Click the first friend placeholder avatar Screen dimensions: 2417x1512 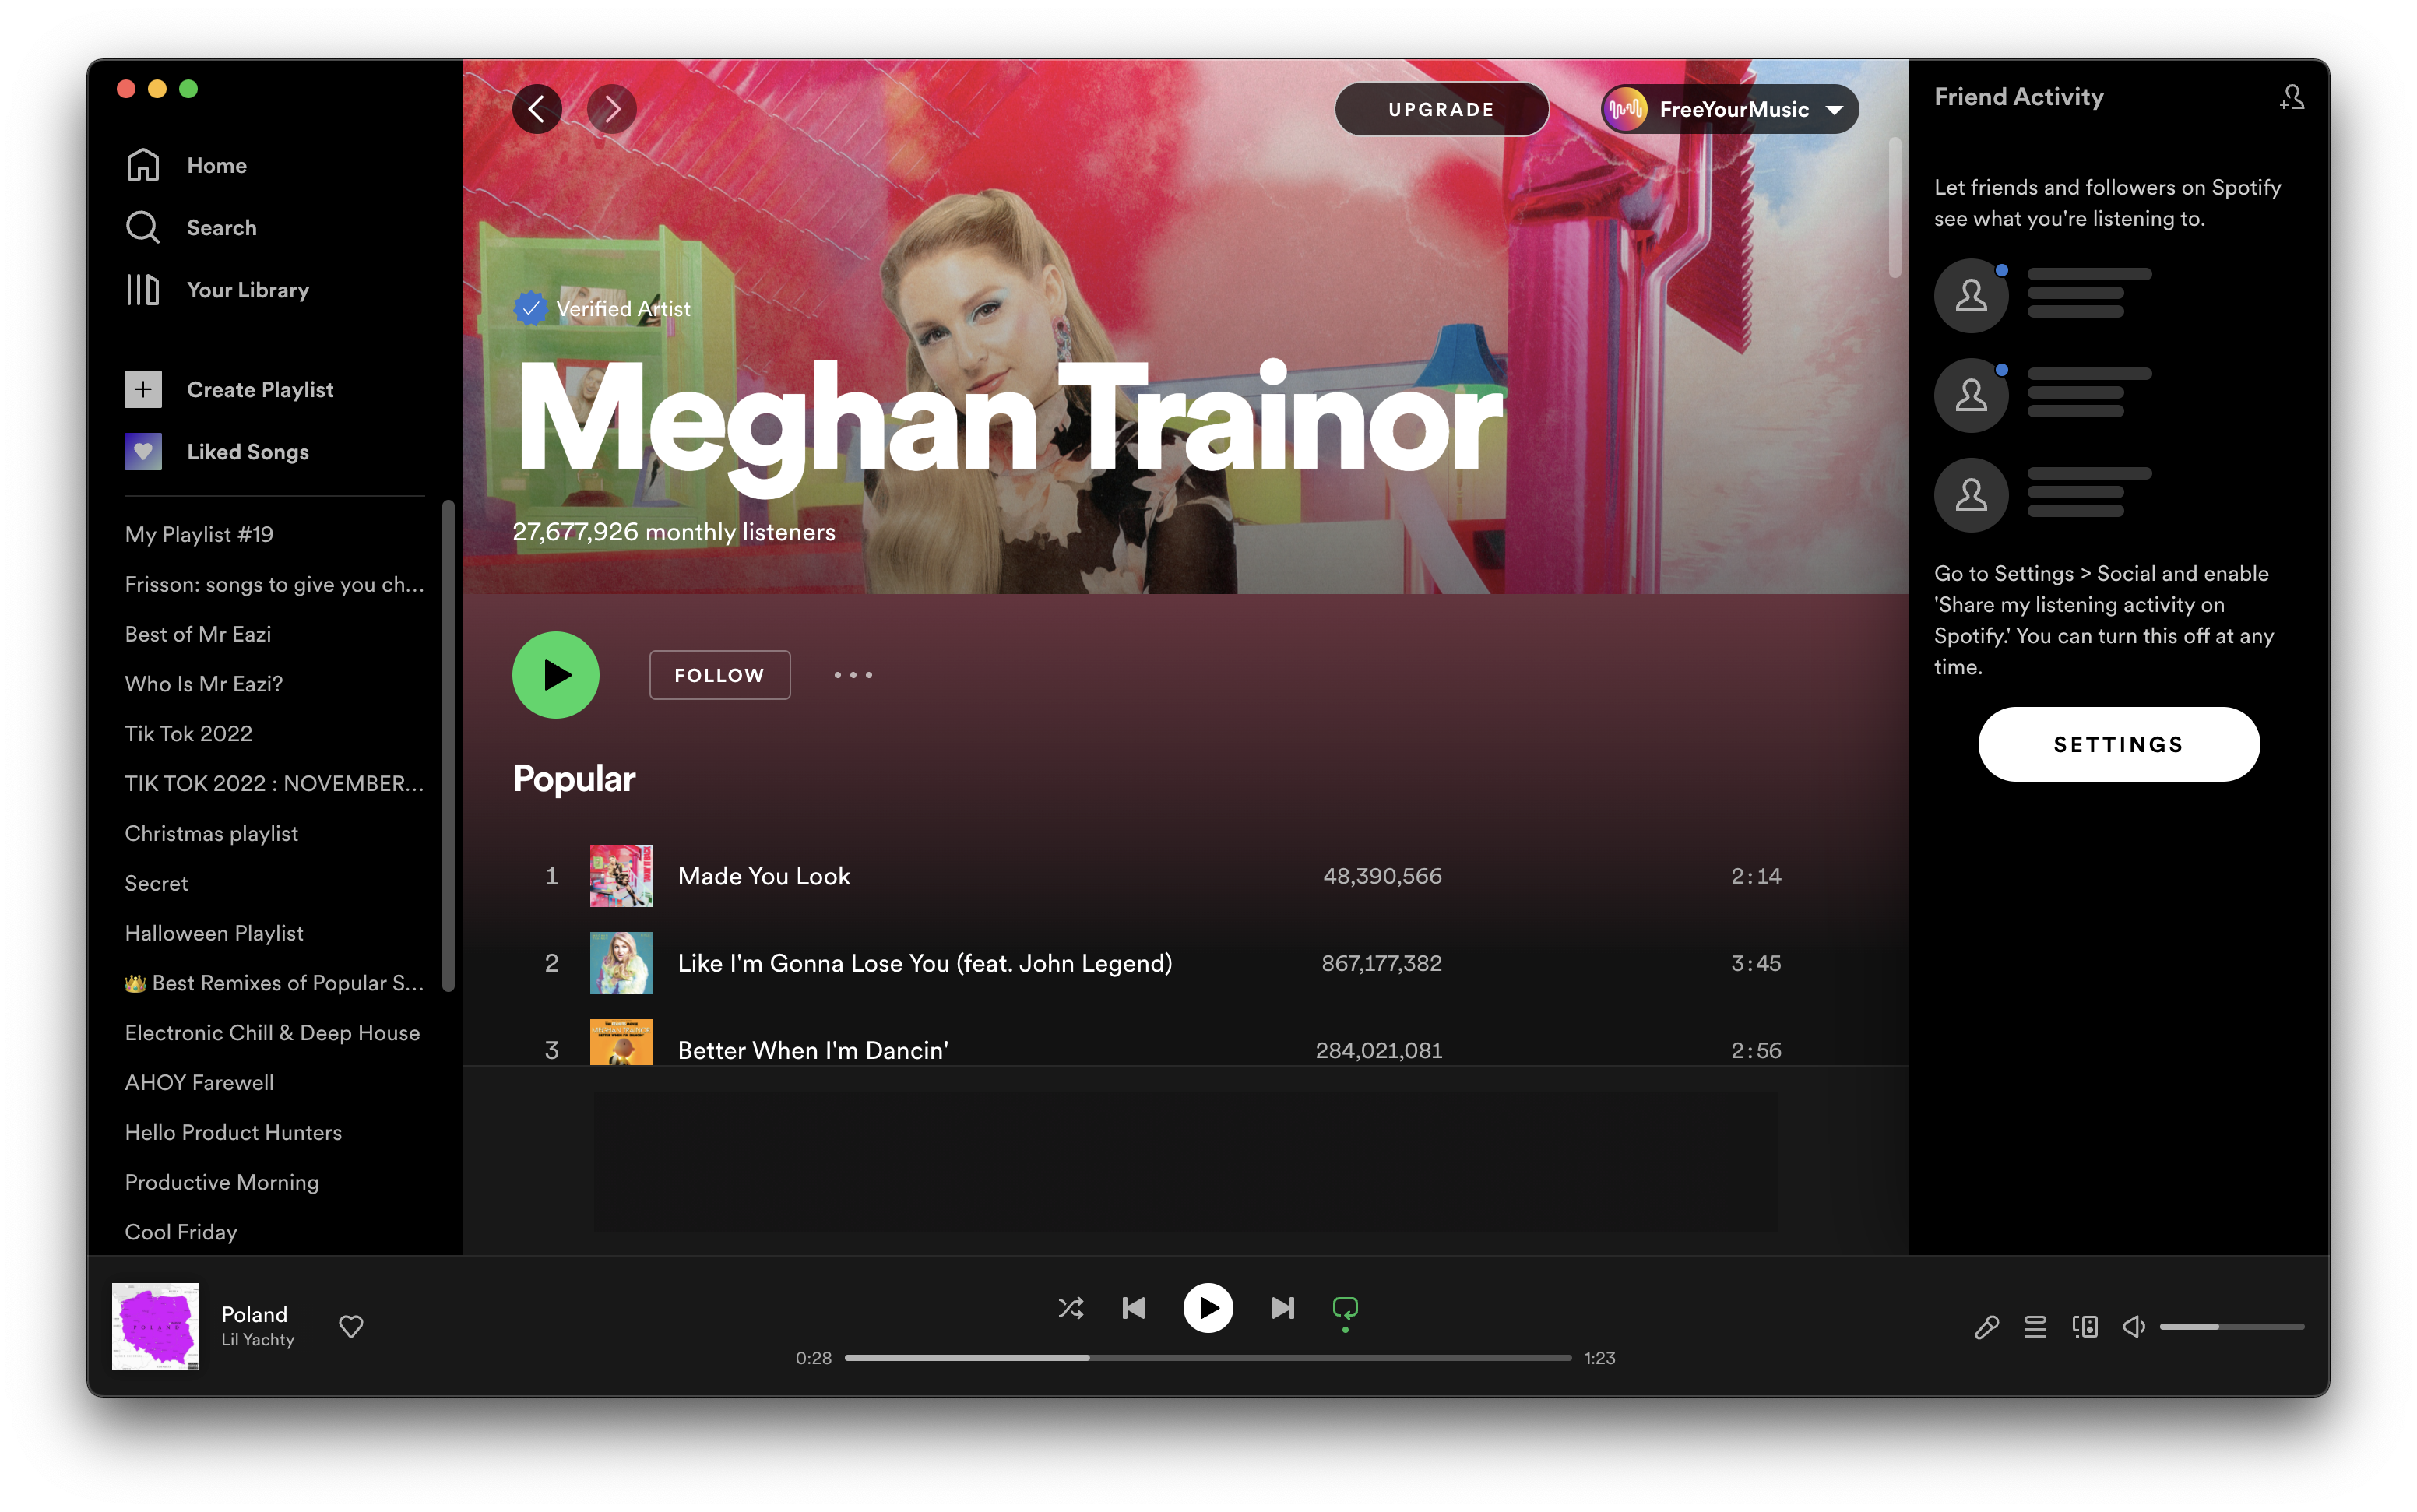1970,296
